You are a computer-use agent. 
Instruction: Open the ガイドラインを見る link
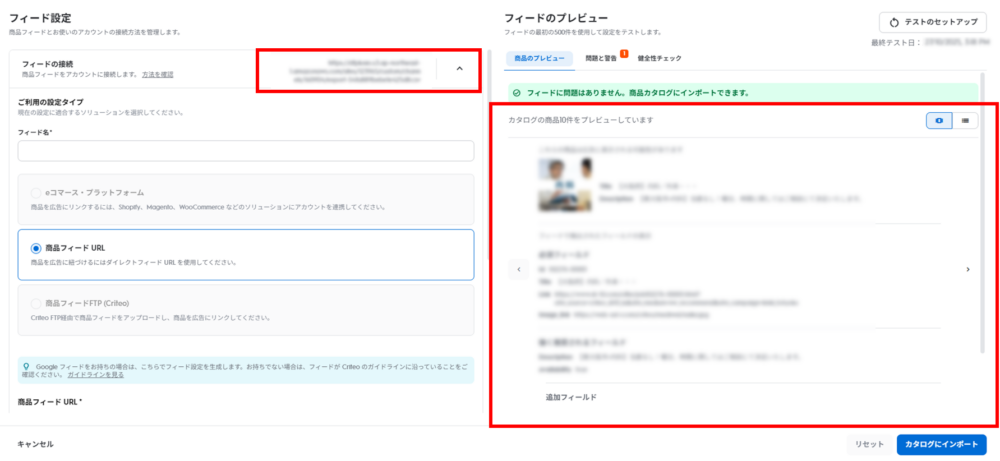[x=96, y=374]
